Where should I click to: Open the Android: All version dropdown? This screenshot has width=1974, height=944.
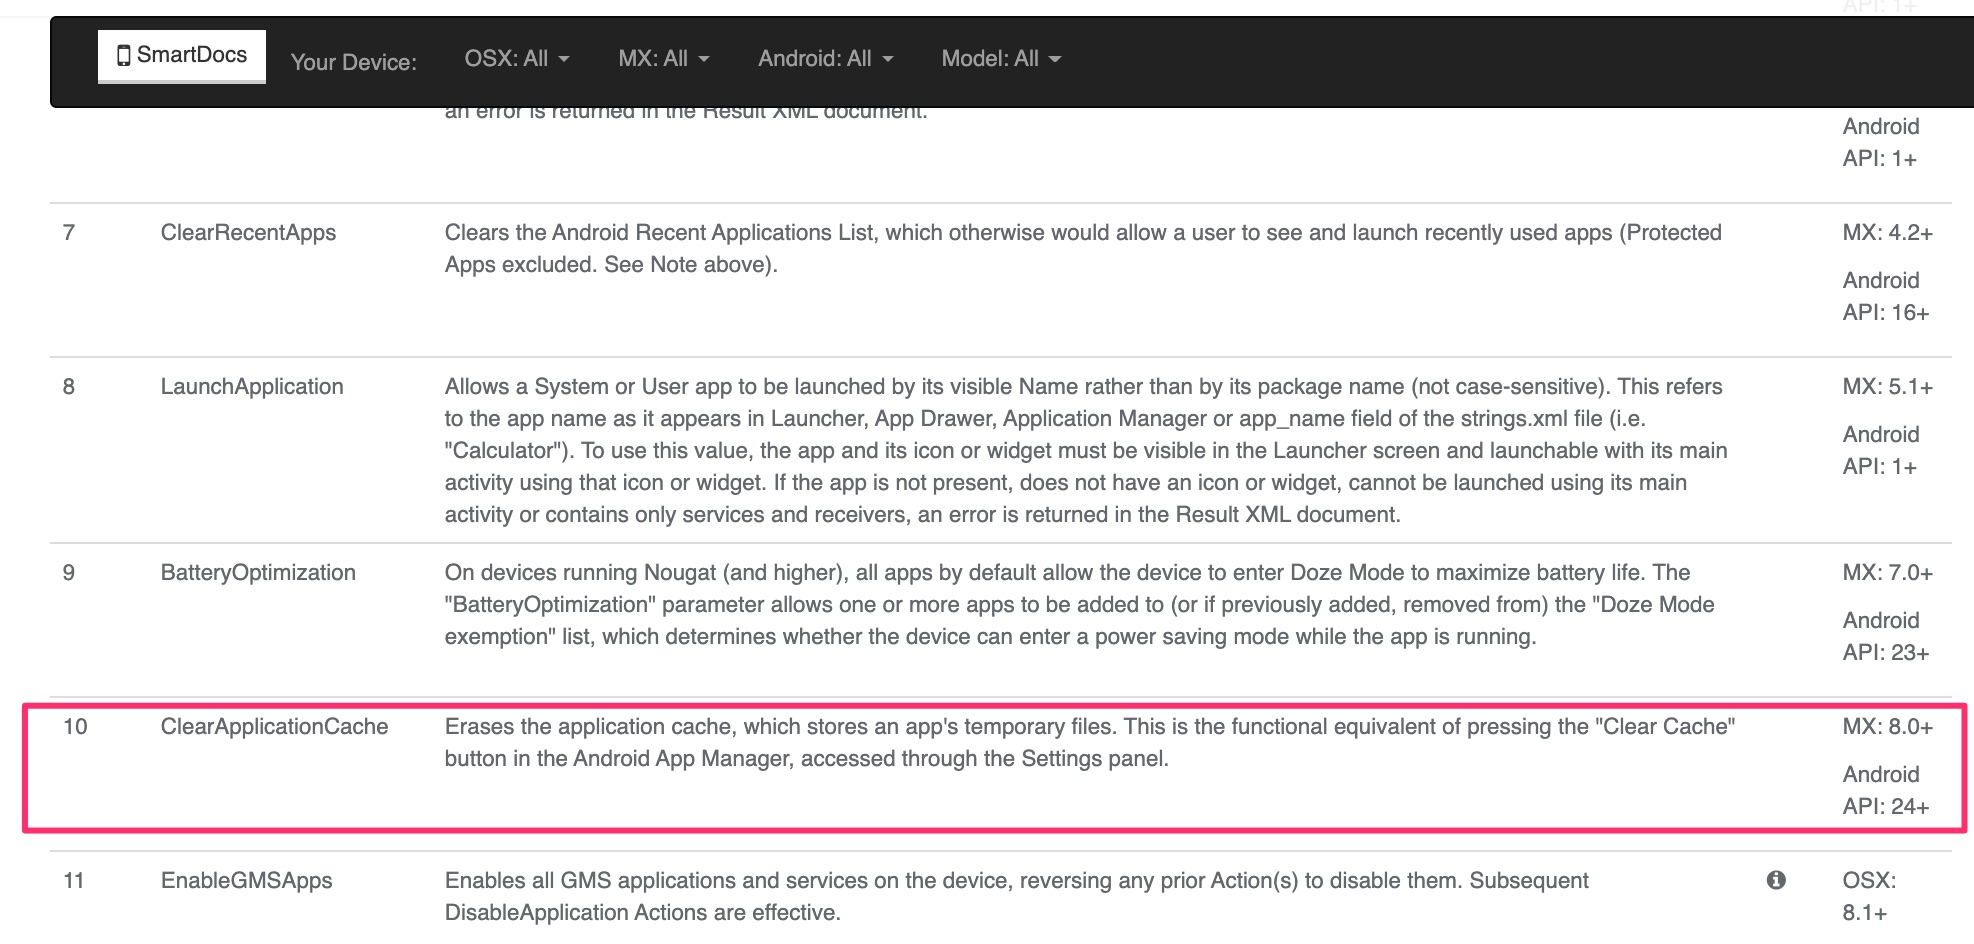pyautogui.click(x=825, y=59)
